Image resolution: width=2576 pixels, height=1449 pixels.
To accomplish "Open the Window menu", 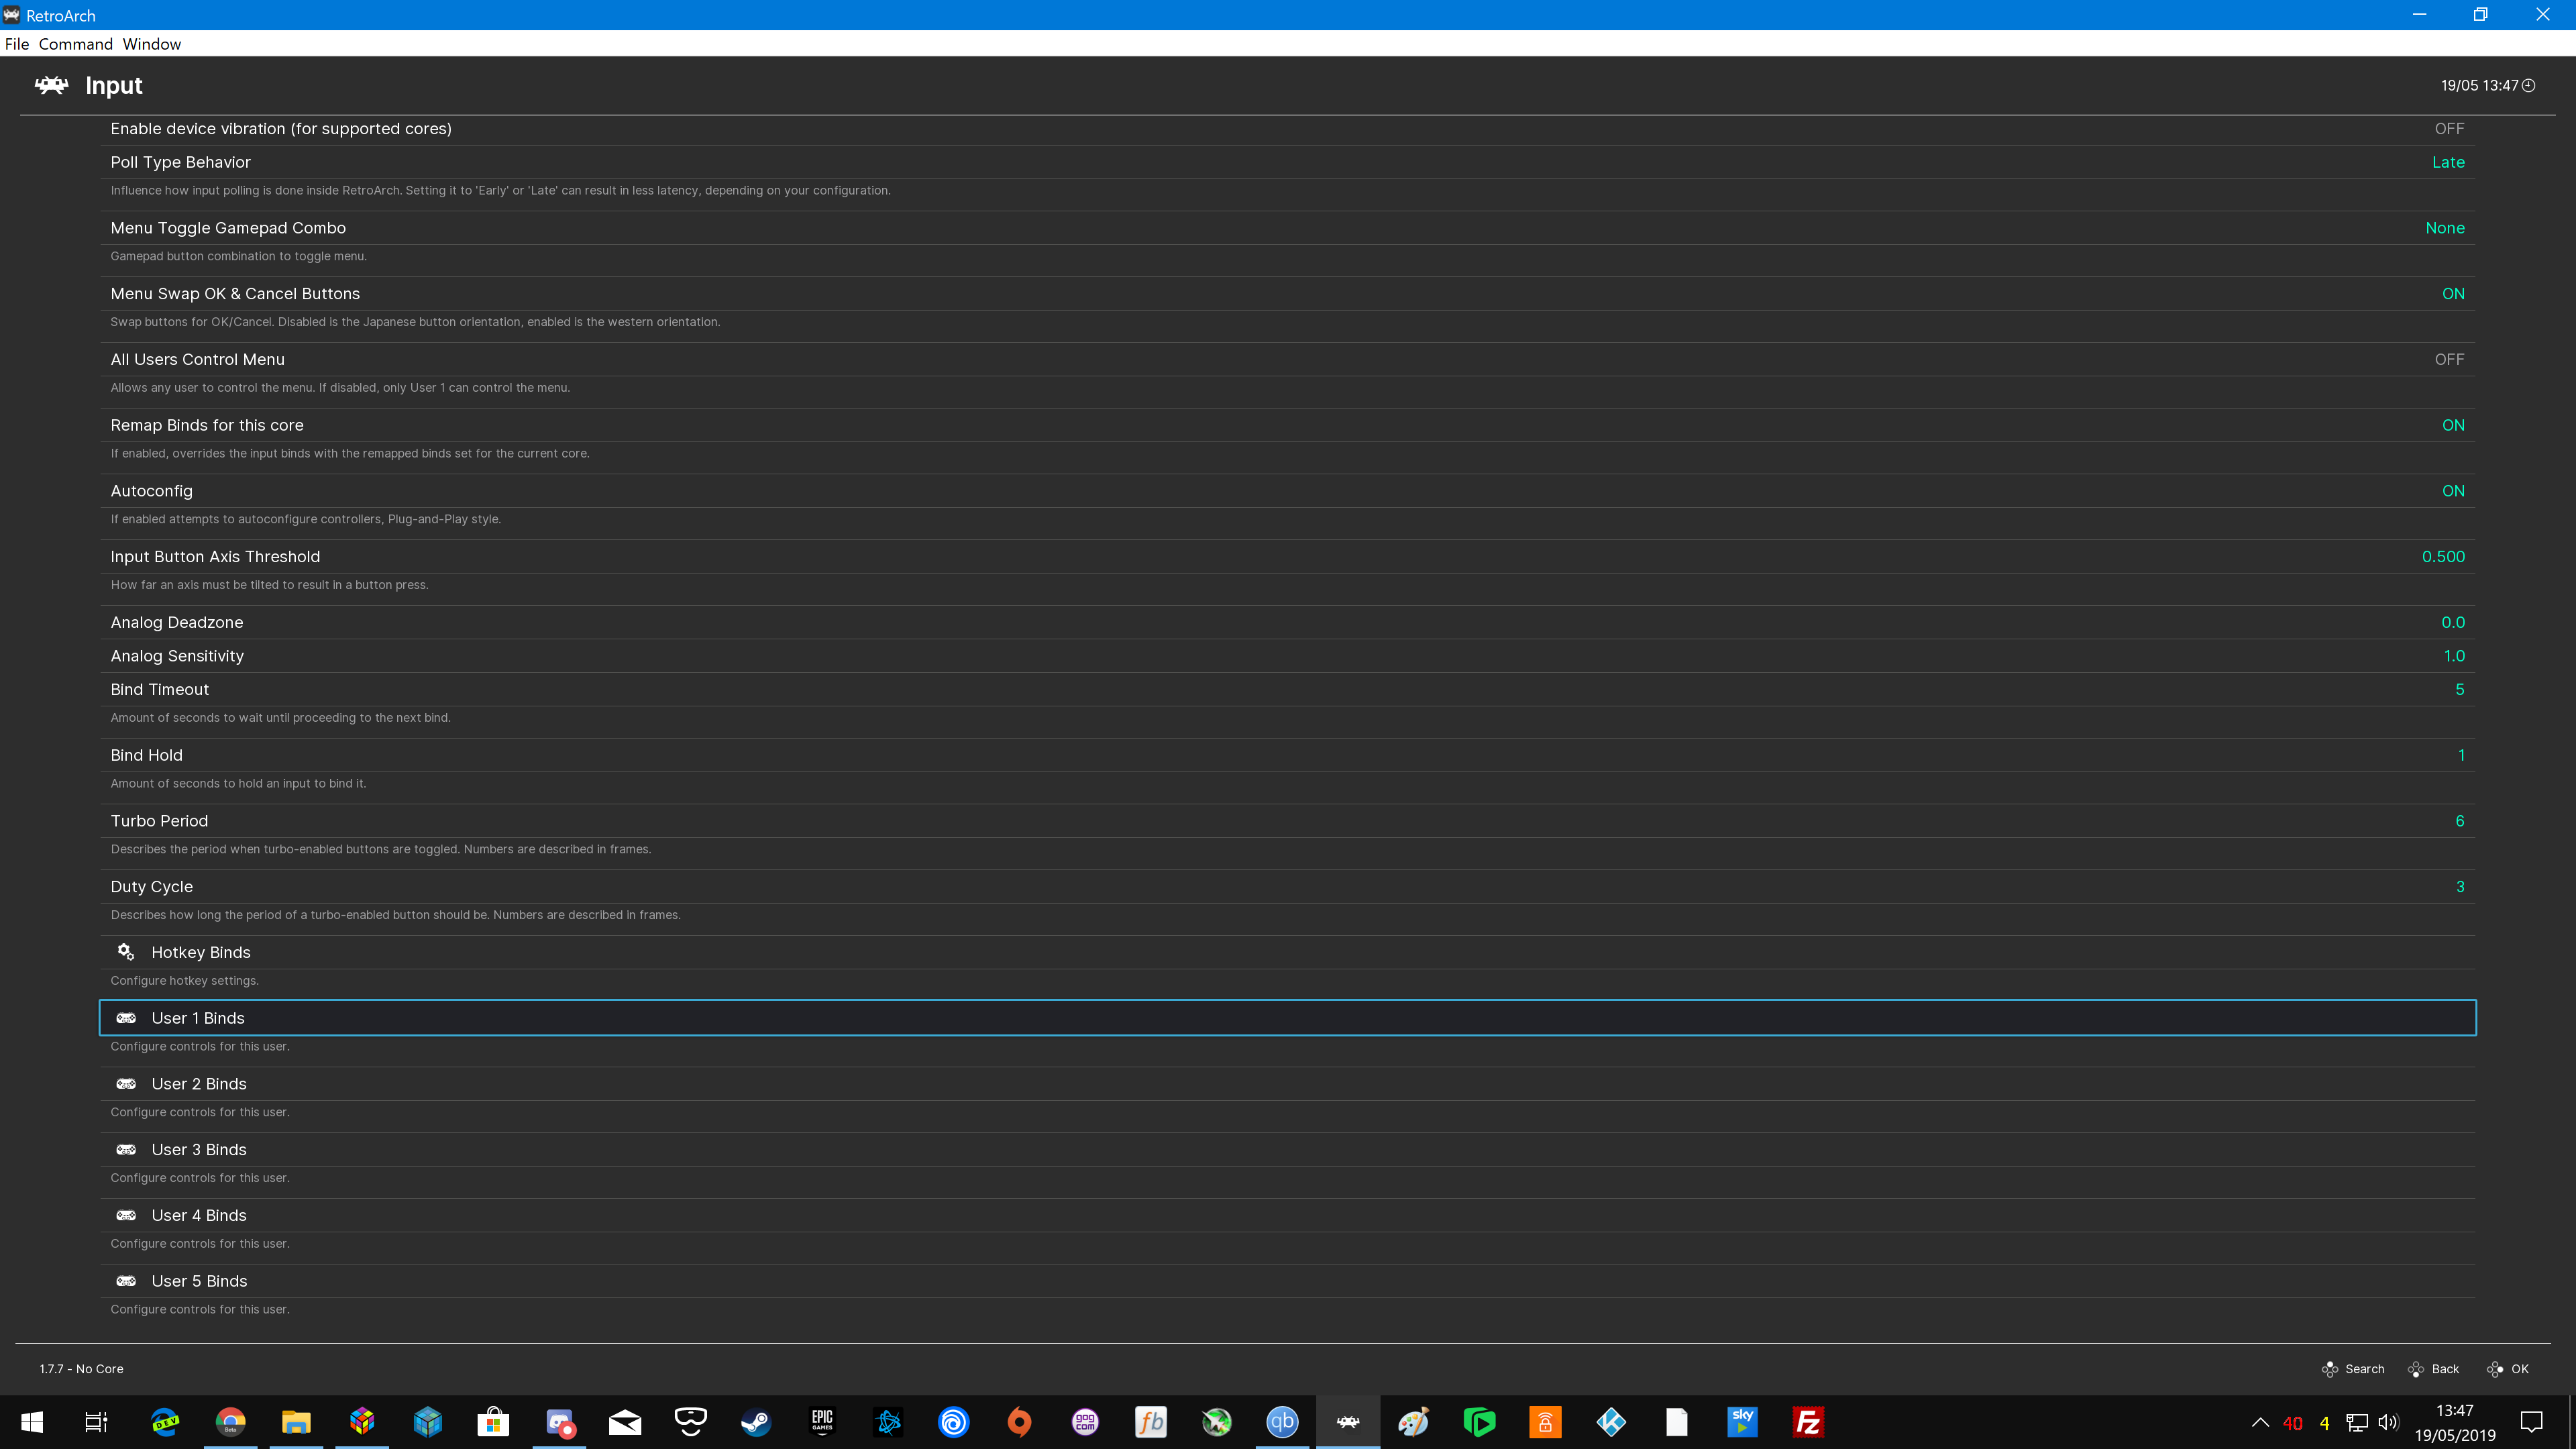I will pos(152,44).
